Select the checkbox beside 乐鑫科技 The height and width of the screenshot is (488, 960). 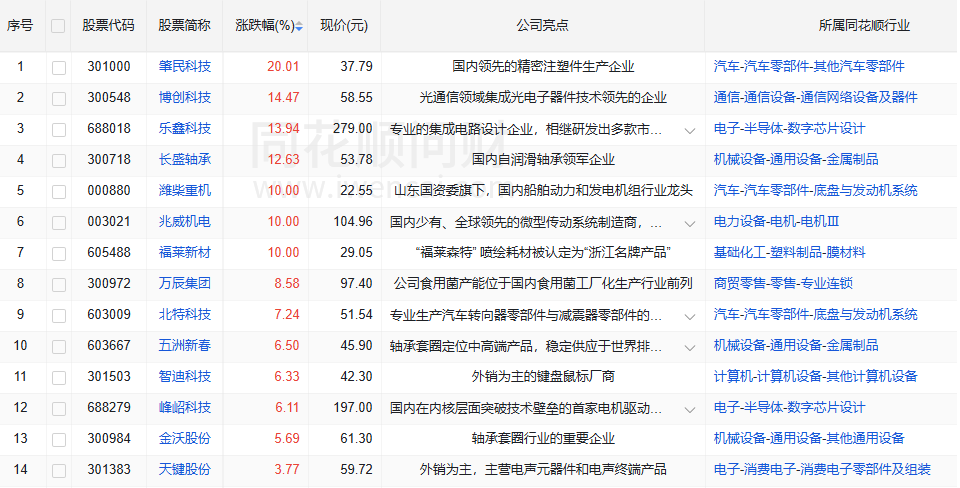pyautogui.click(x=59, y=130)
